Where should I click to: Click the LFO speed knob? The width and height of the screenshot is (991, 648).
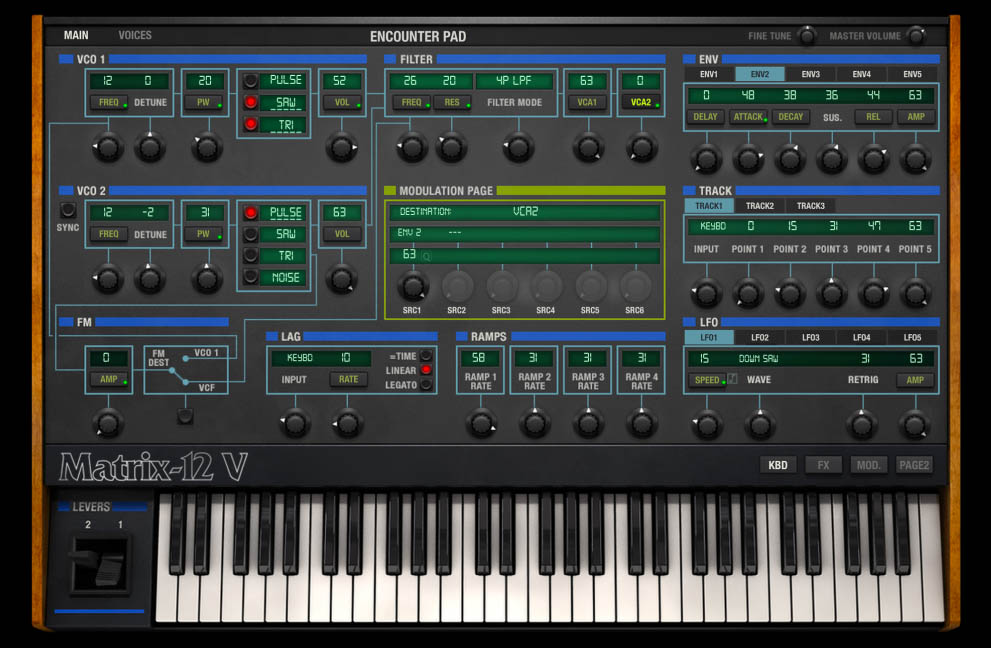(x=707, y=424)
